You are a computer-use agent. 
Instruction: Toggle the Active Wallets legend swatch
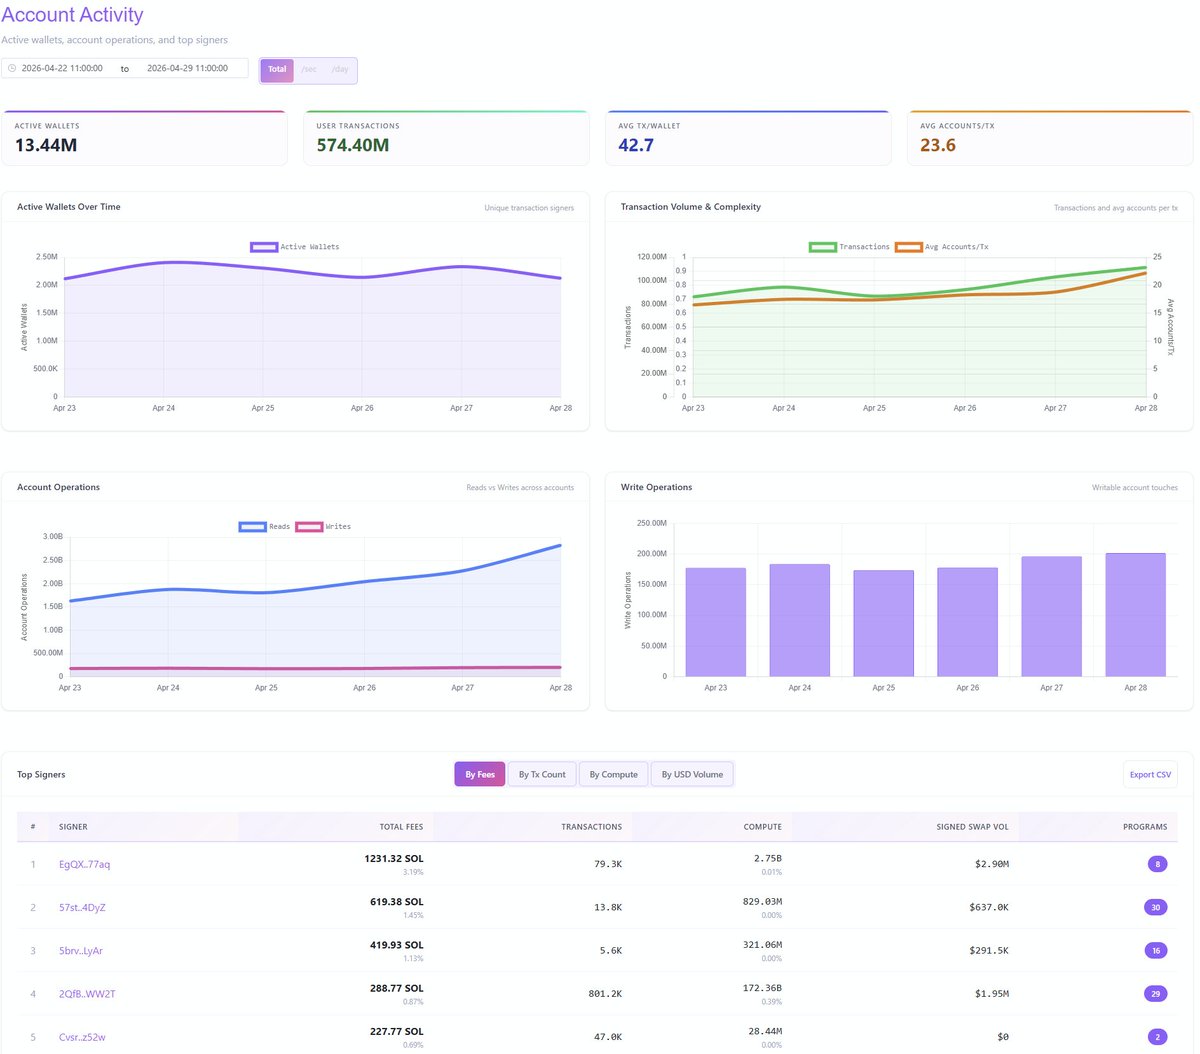pos(264,247)
